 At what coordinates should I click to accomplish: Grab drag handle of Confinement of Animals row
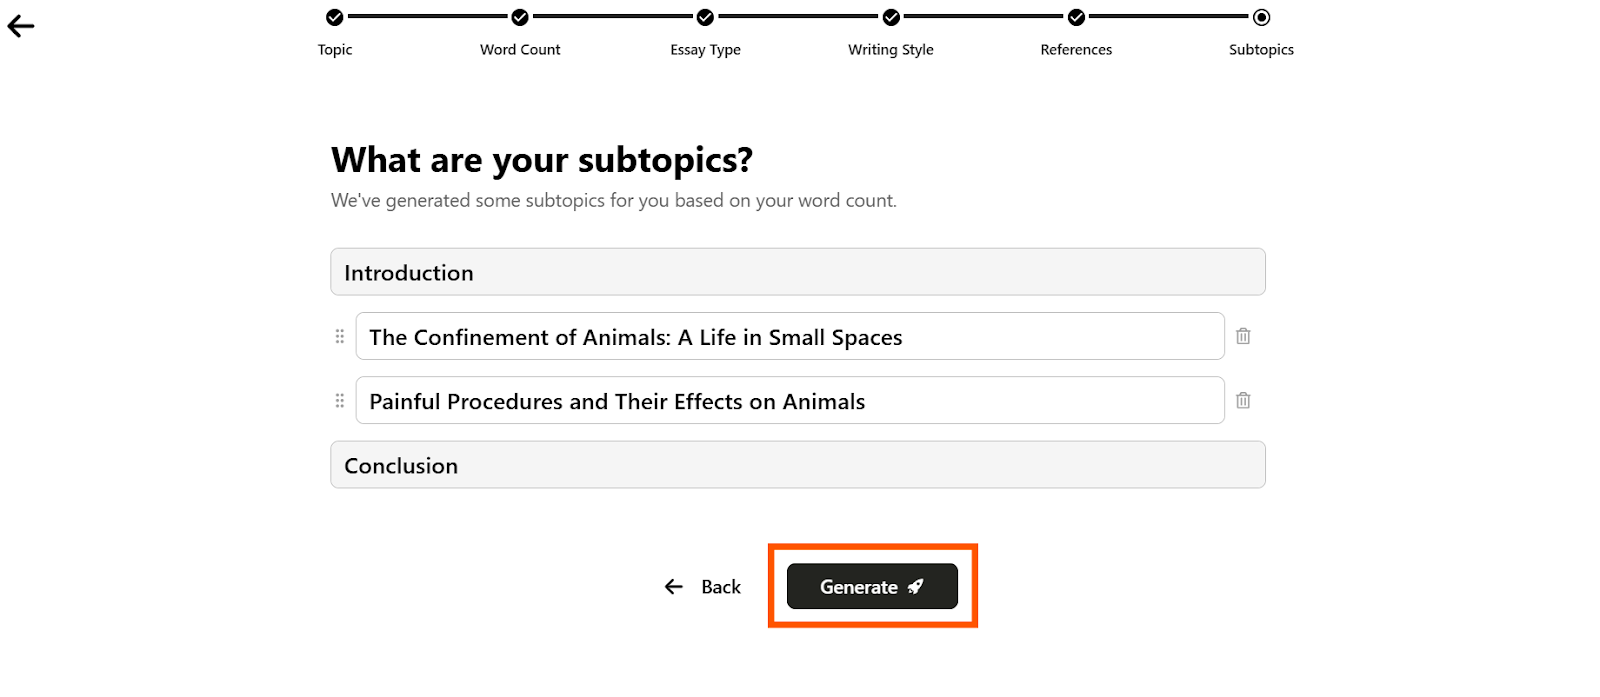pyautogui.click(x=340, y=336)
